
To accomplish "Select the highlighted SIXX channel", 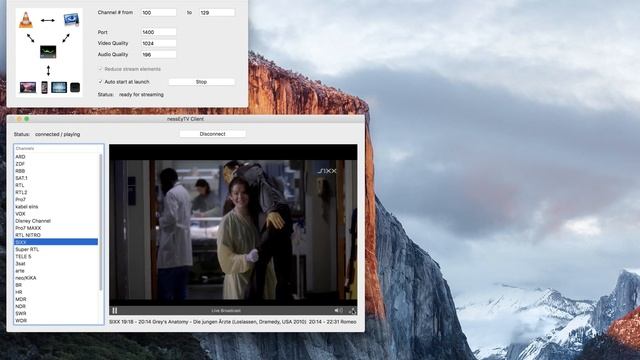I will coord(56,242).
